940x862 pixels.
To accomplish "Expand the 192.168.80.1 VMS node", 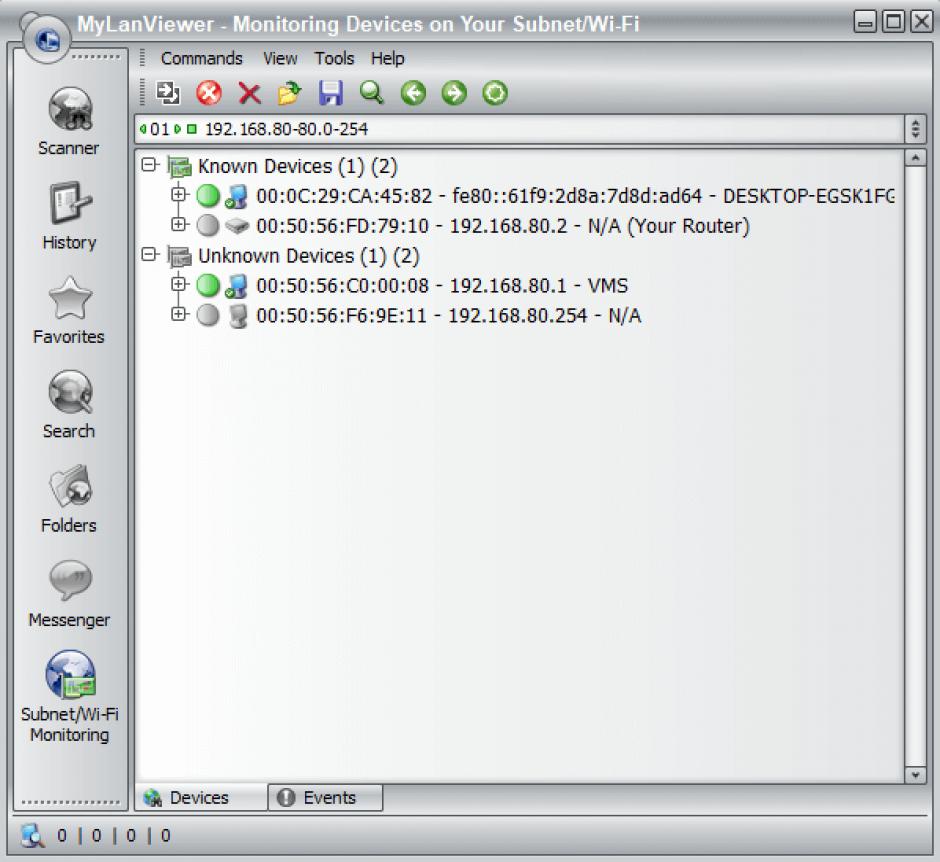I will point(178,284).
